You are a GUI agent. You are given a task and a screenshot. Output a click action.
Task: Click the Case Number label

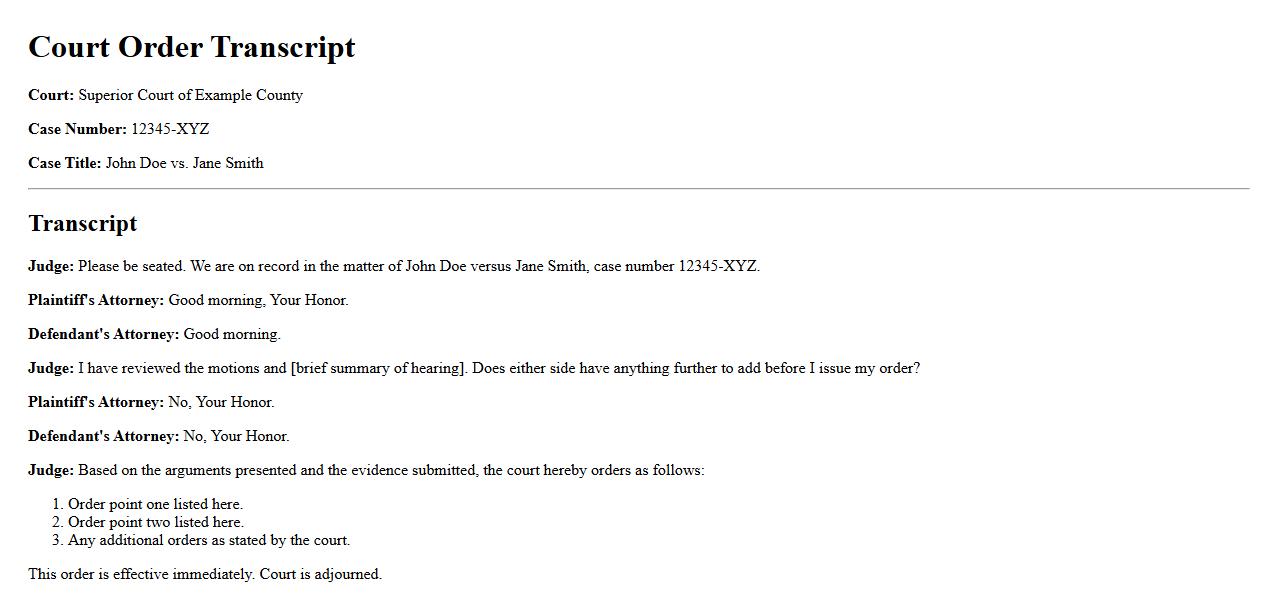(x=77, y=129)
